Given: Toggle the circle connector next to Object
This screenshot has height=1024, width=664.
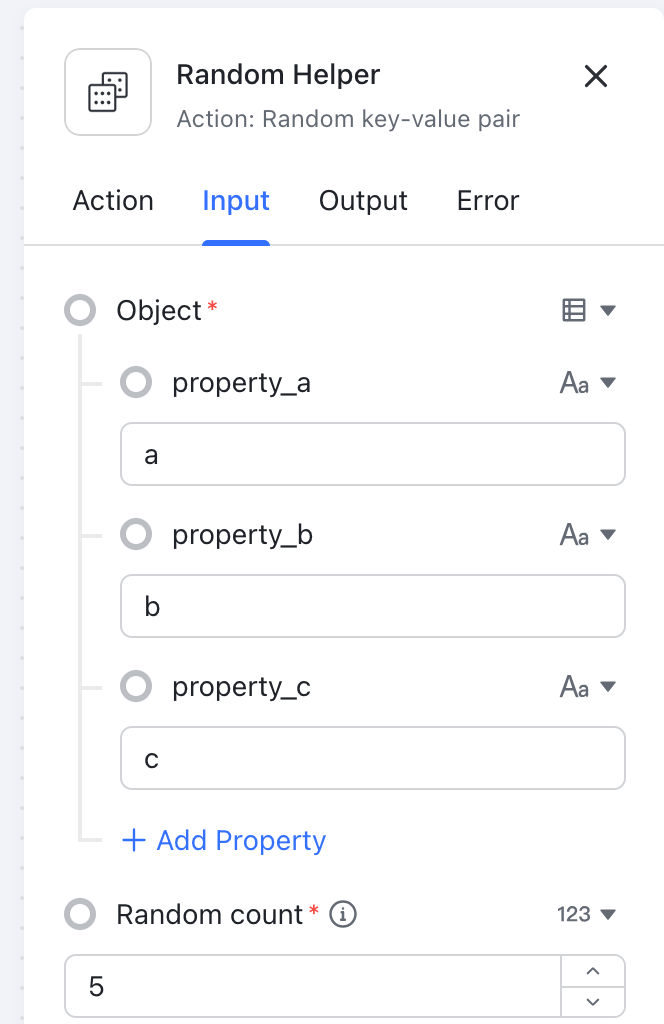Looking at the screenshot, I should click(80, 311).
